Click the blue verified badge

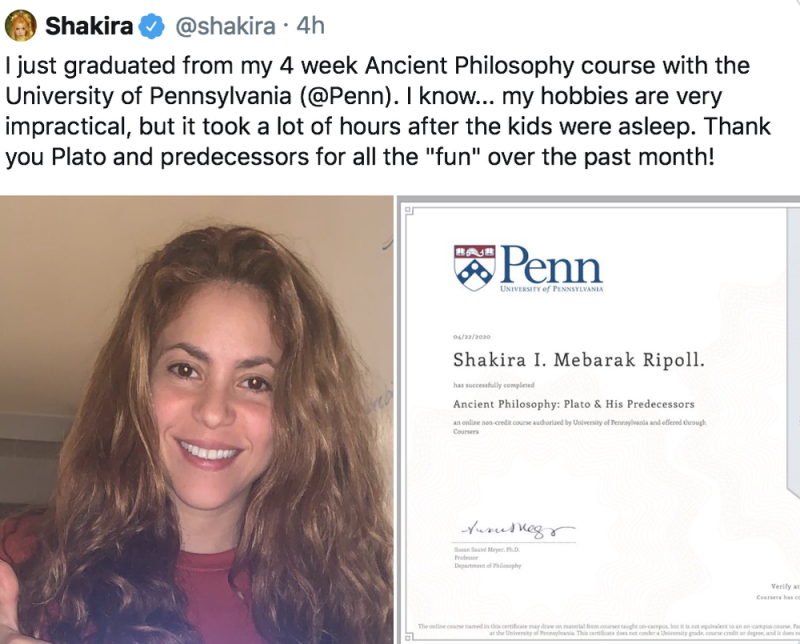[152, 27]
